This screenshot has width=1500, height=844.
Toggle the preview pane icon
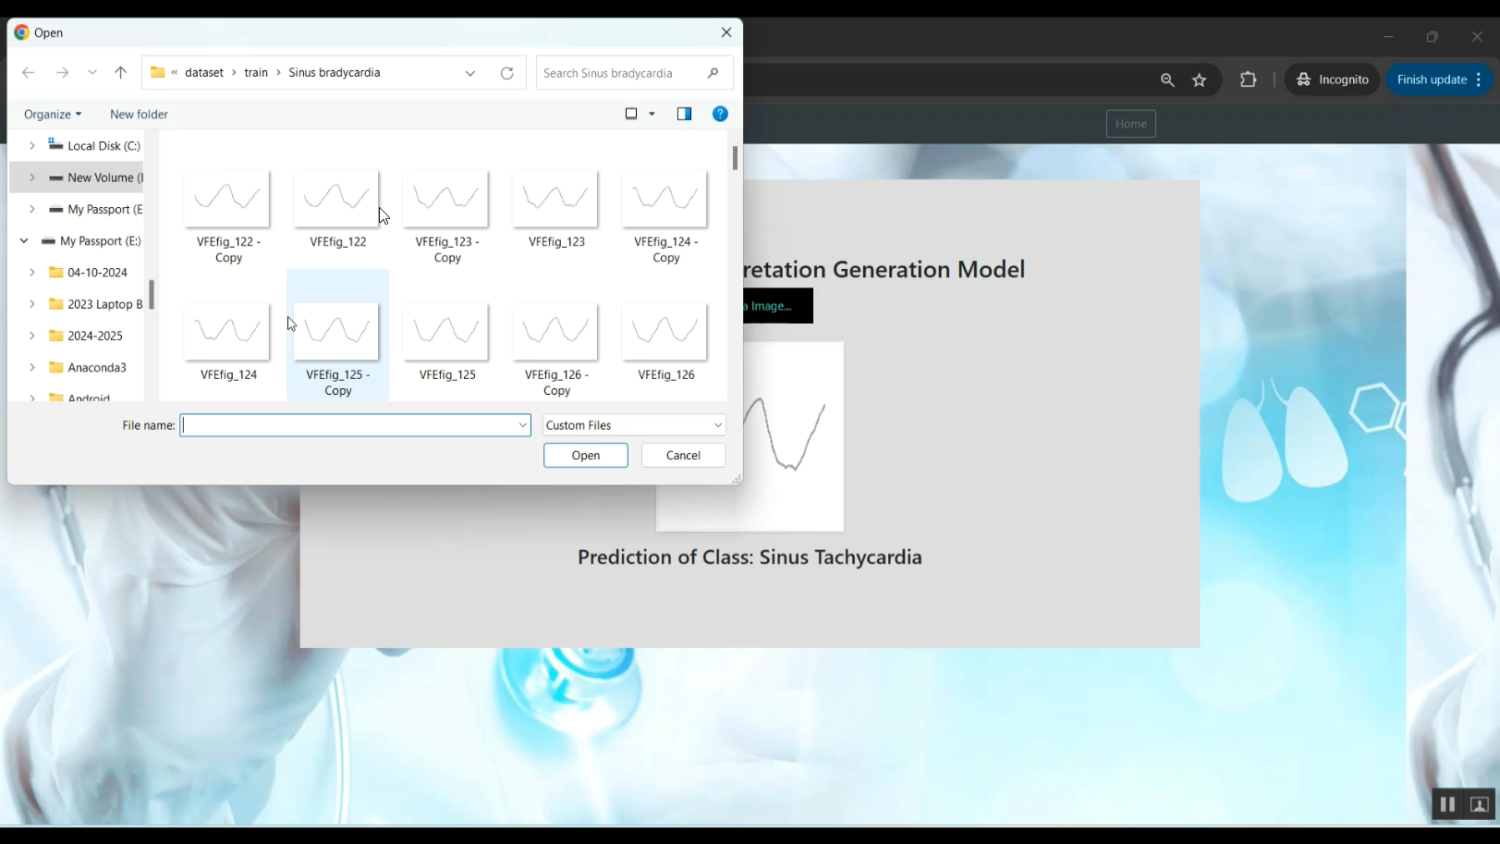point(684,114)
